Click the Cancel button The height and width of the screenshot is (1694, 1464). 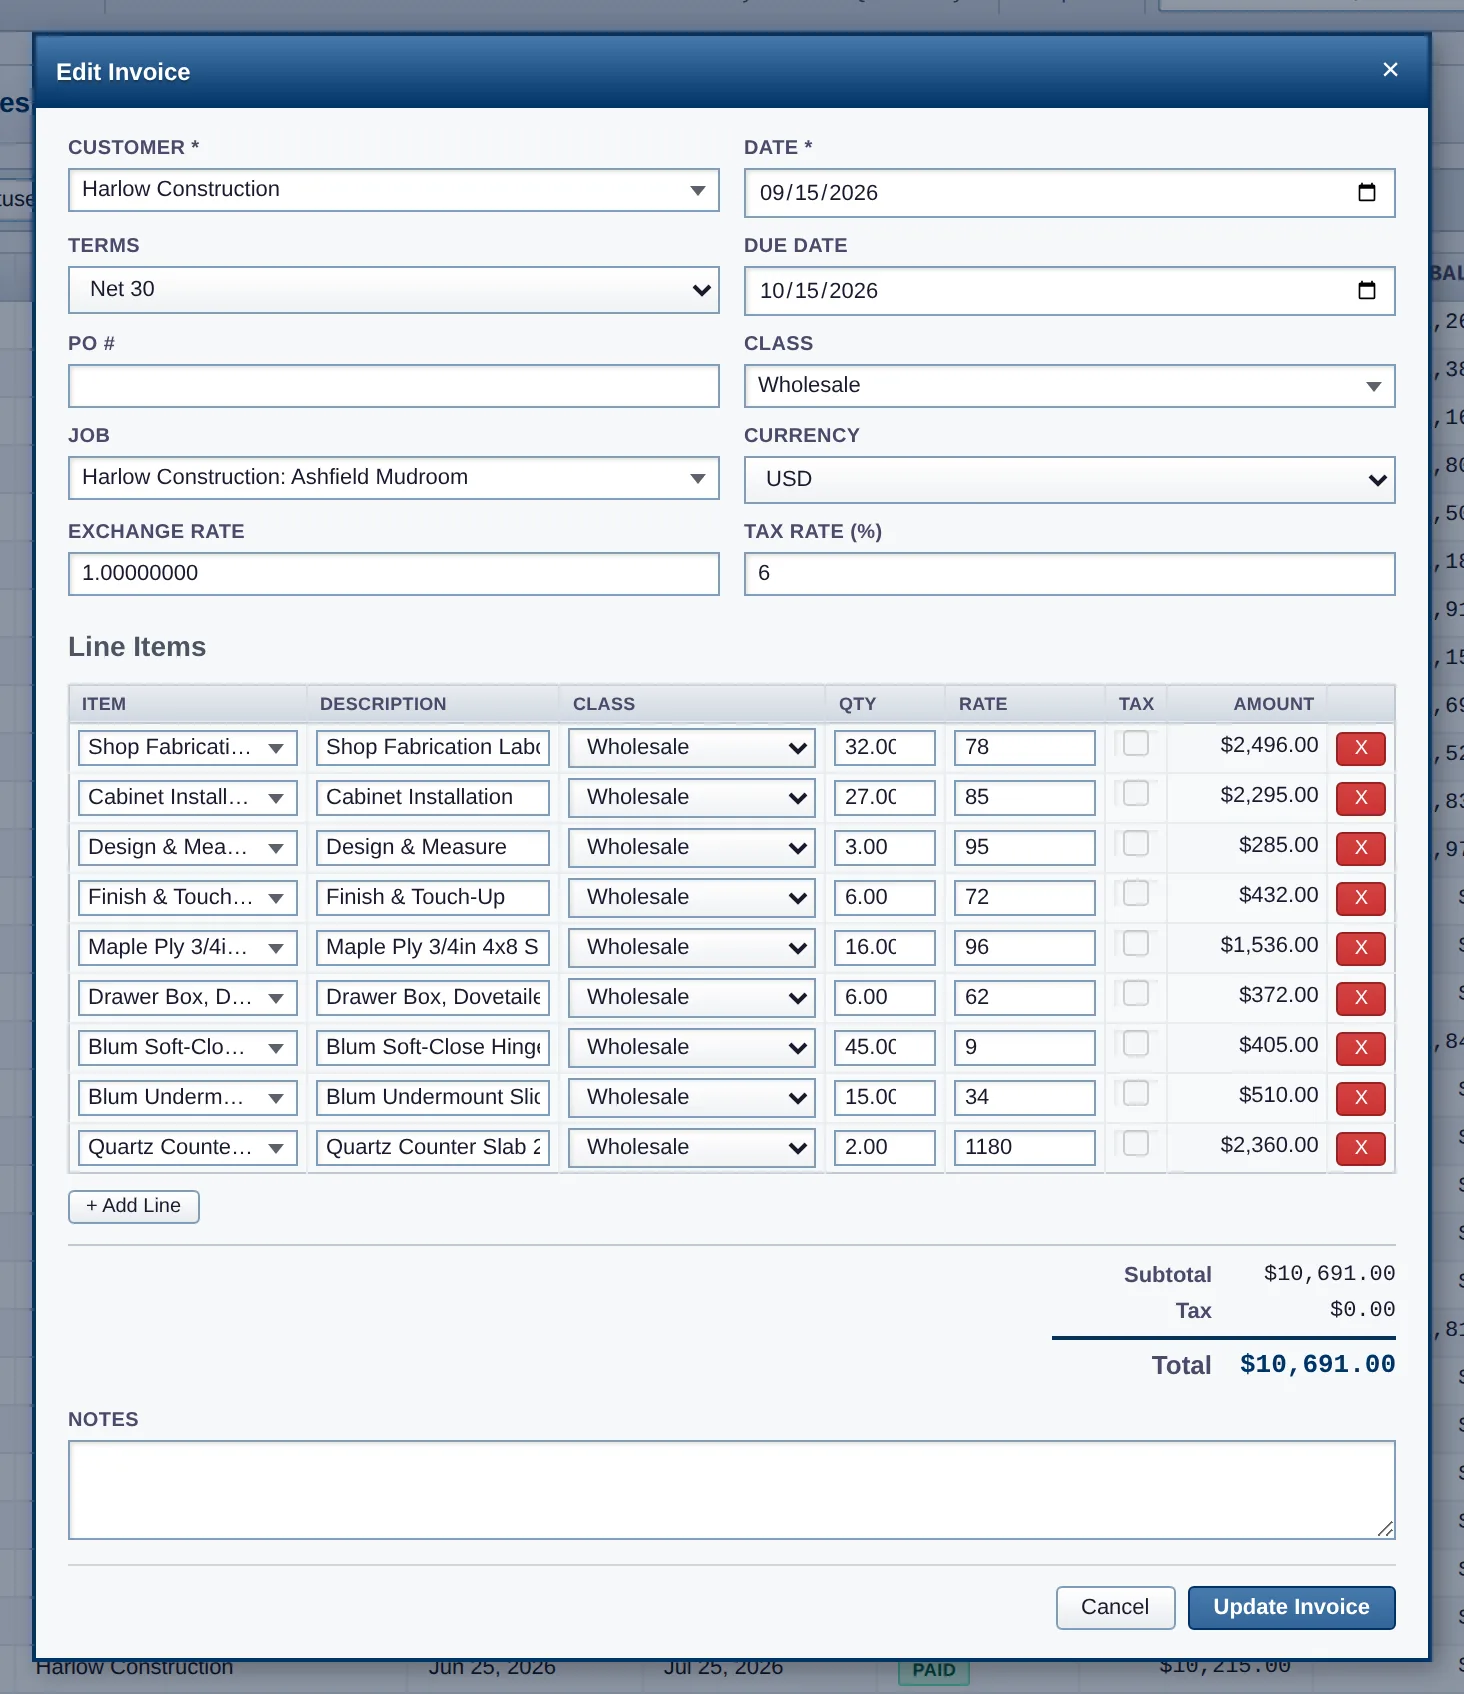point(1116,1608)
